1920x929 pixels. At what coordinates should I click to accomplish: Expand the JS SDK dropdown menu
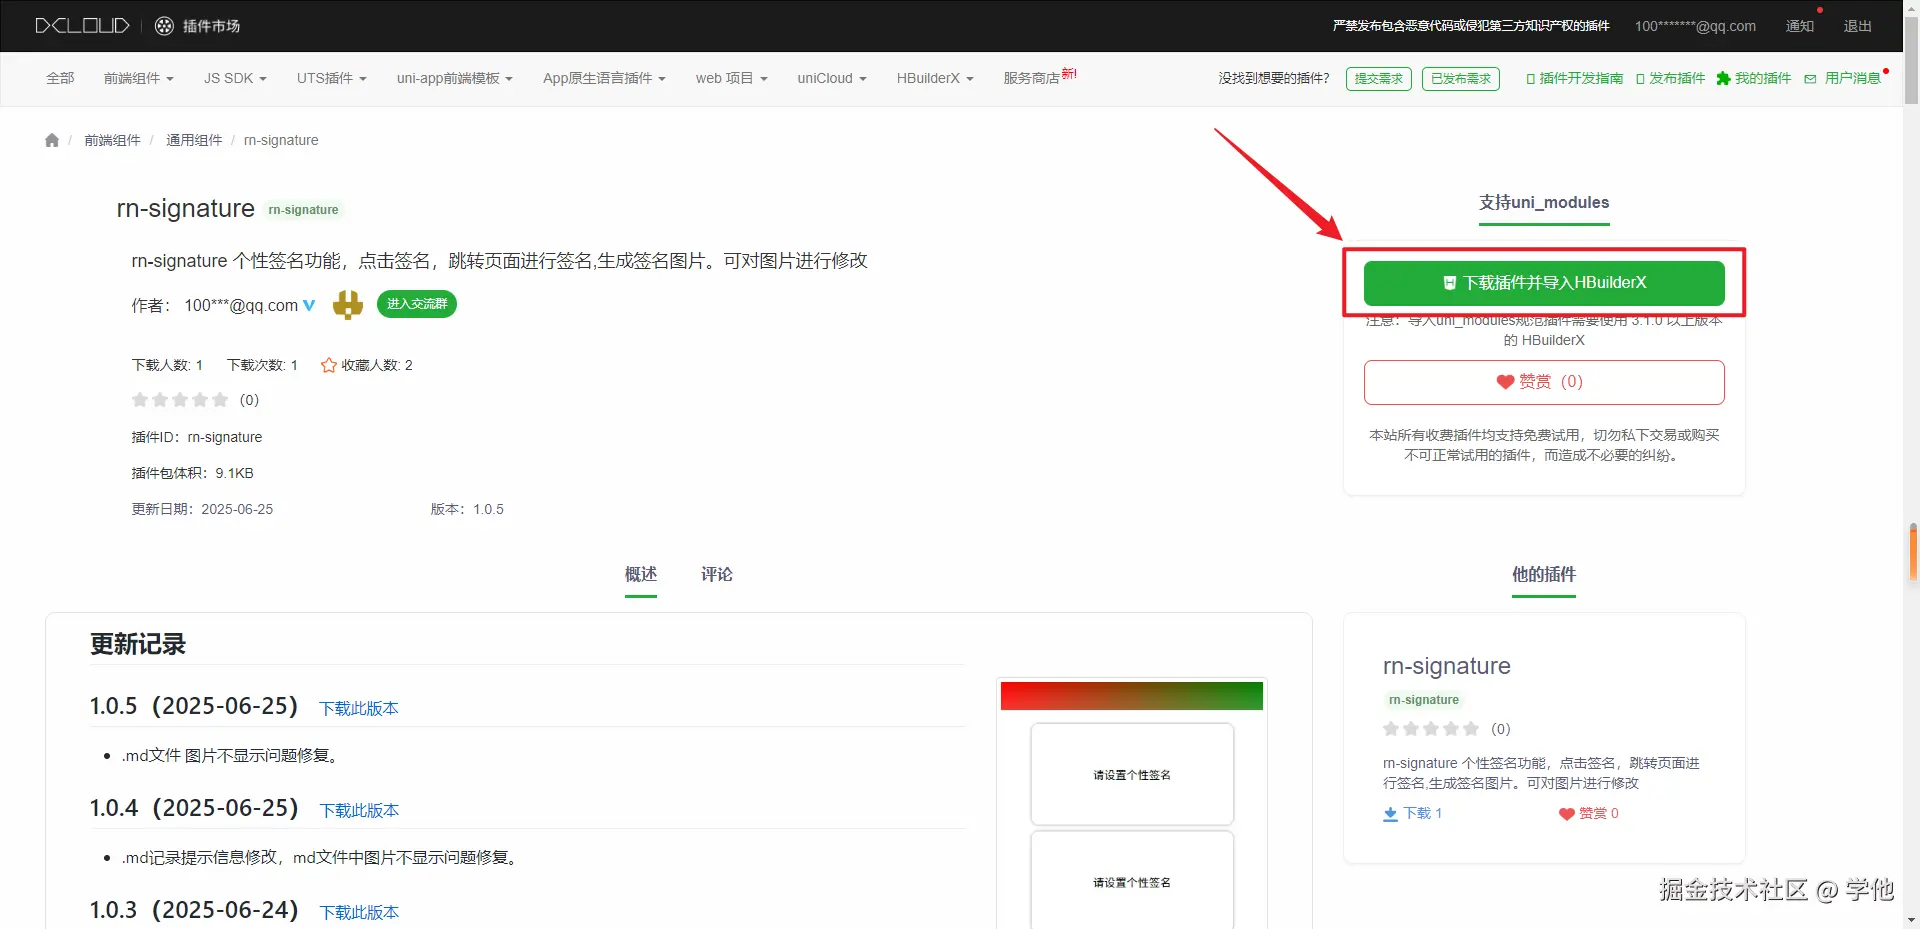click(235, 78)
